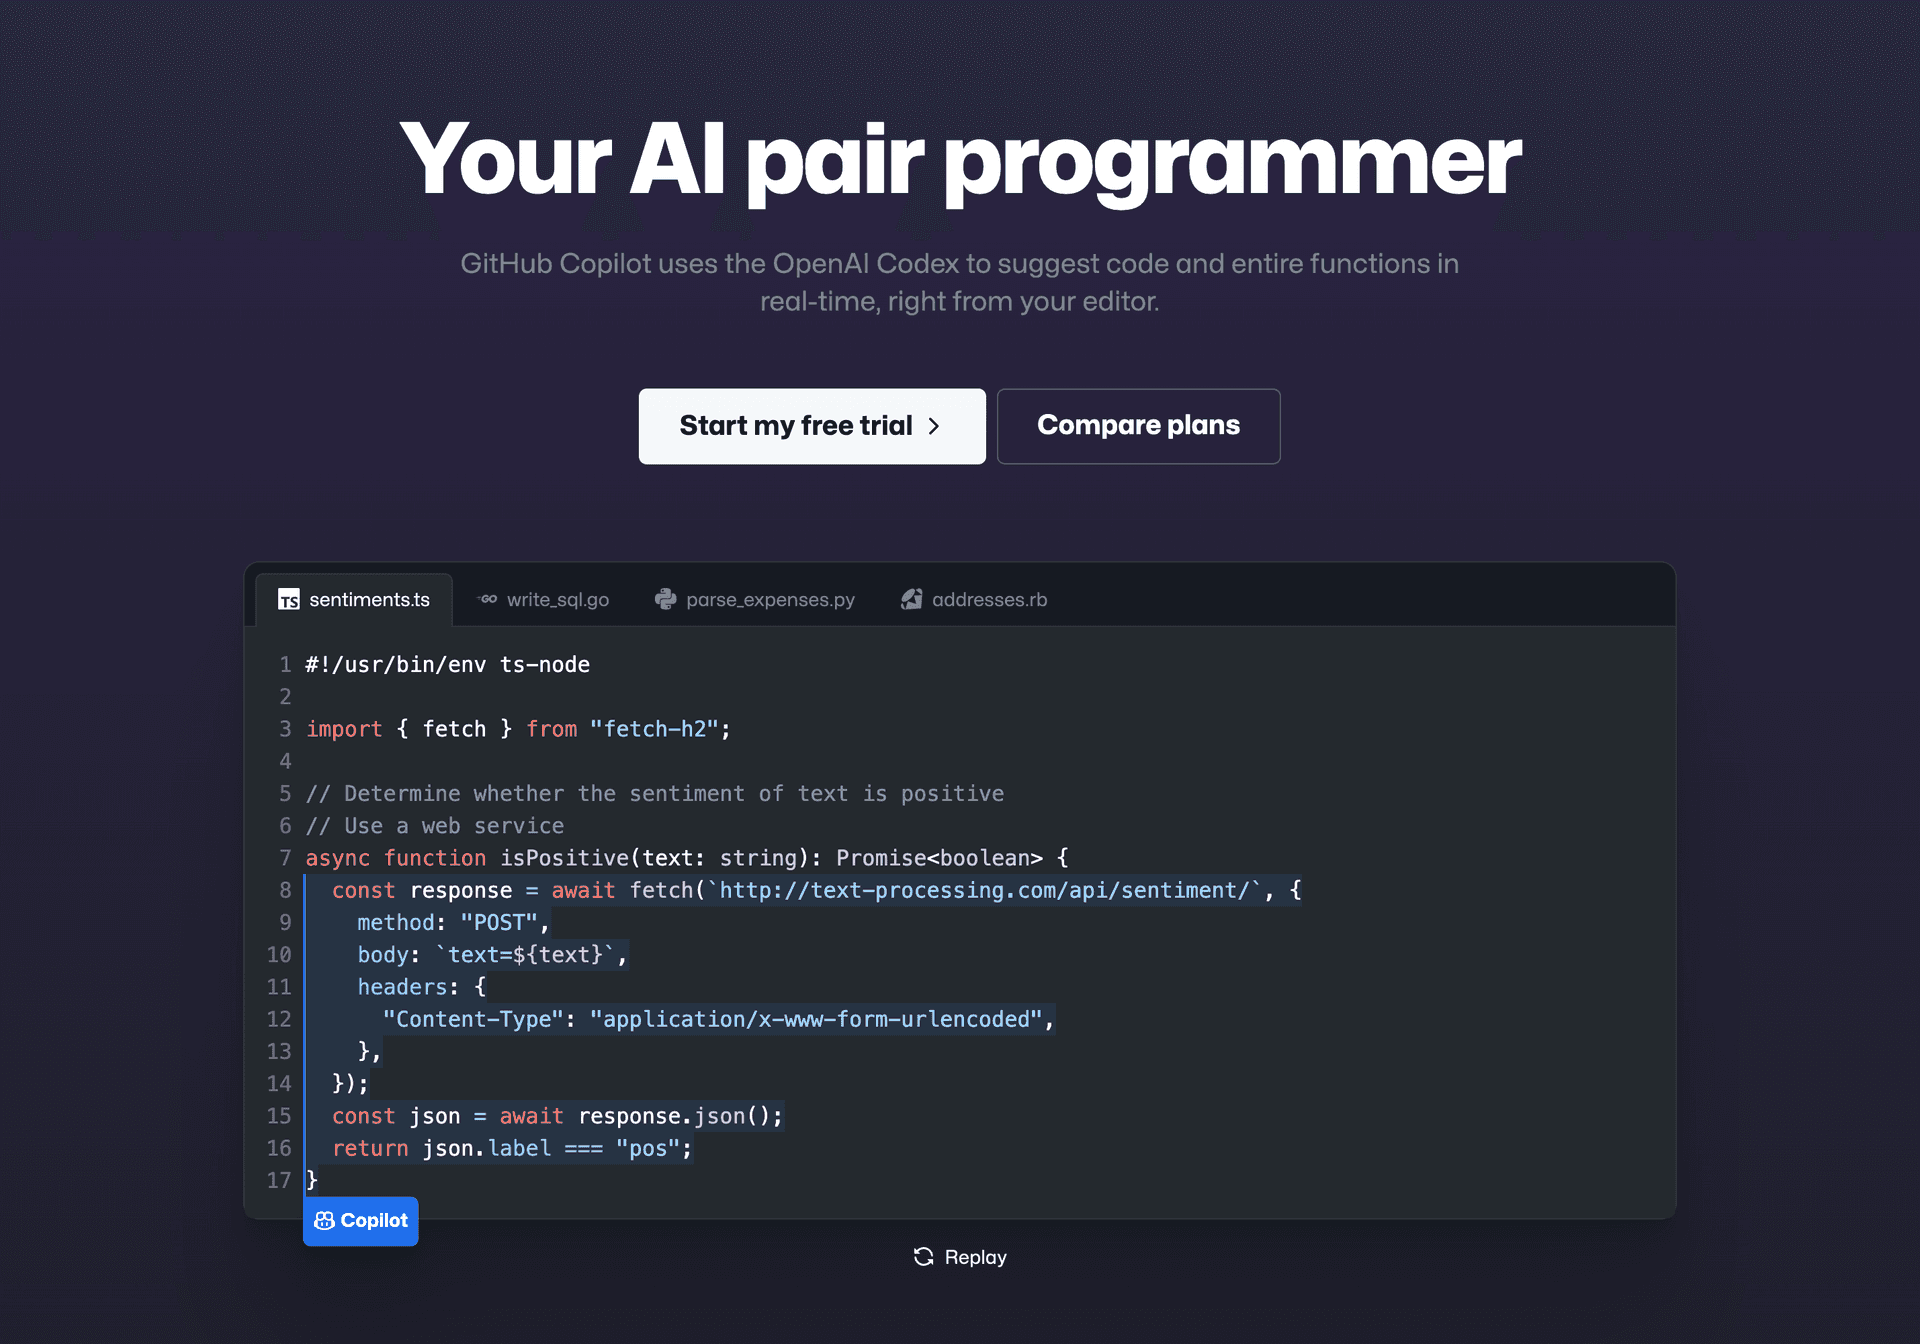Click the Copilot badge below the code editor

(x=360, y=1220)
